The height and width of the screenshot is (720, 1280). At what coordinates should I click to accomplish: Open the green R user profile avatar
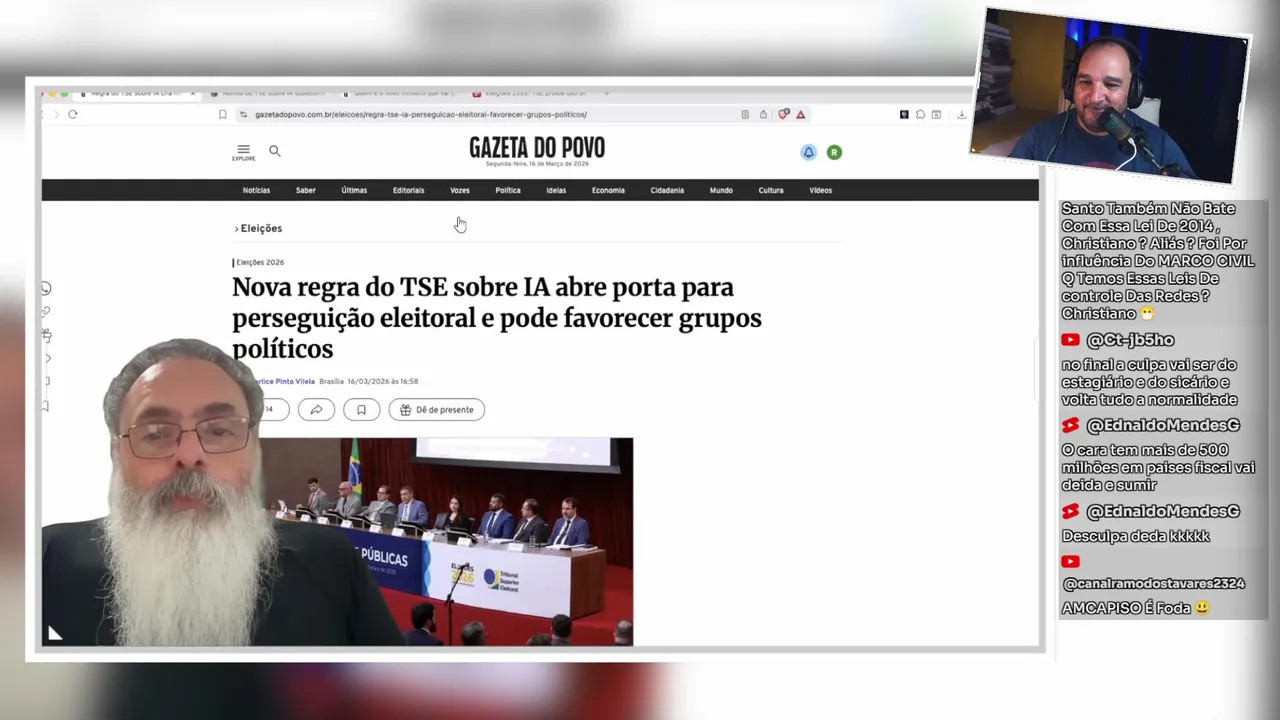[x=834, y=152]
